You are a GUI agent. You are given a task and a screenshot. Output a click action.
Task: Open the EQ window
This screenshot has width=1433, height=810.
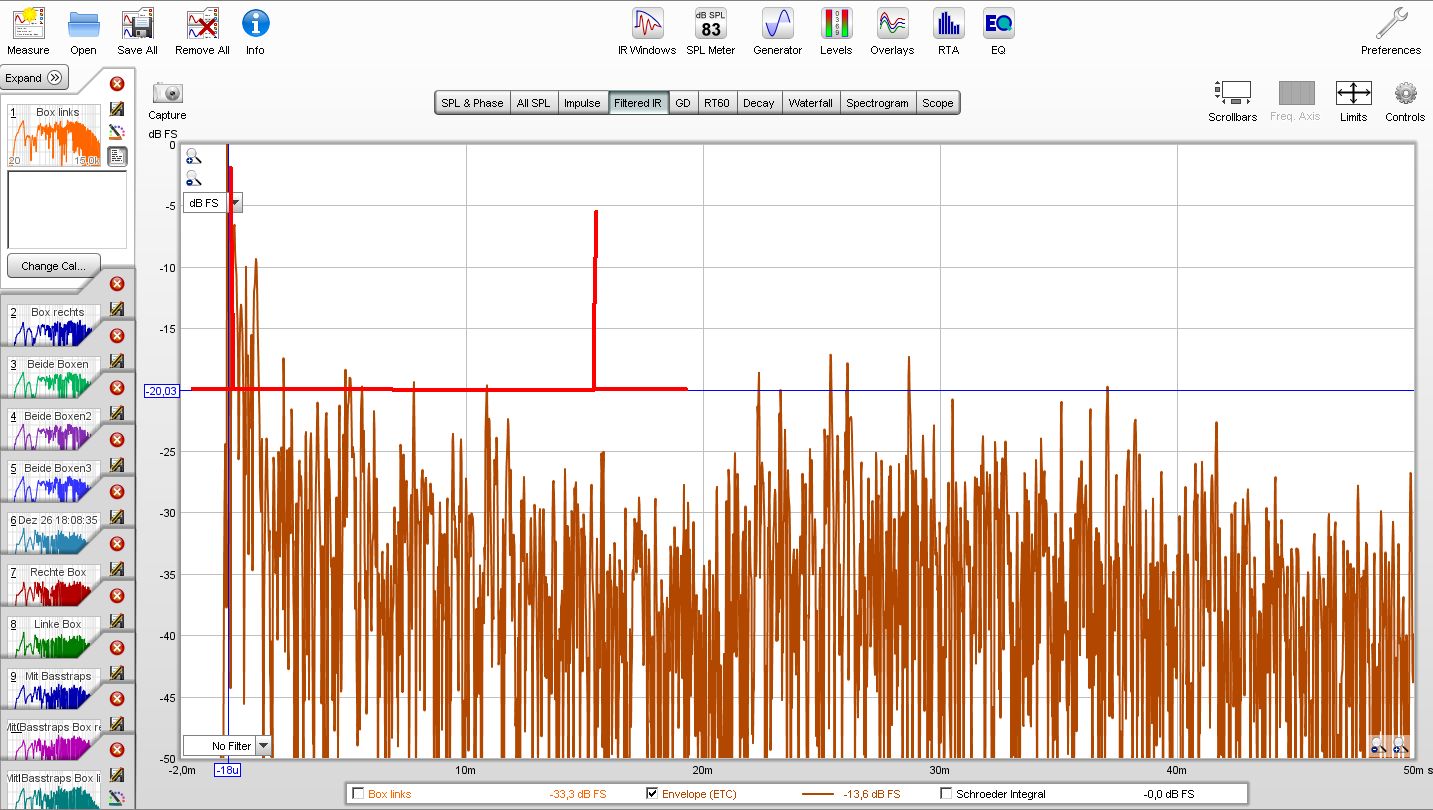click(998, 30)
